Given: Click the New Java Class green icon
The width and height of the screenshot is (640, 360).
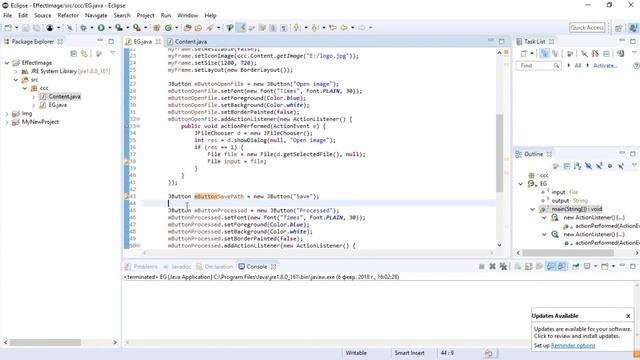Looking at the screenshot, I should pos(168,28).
